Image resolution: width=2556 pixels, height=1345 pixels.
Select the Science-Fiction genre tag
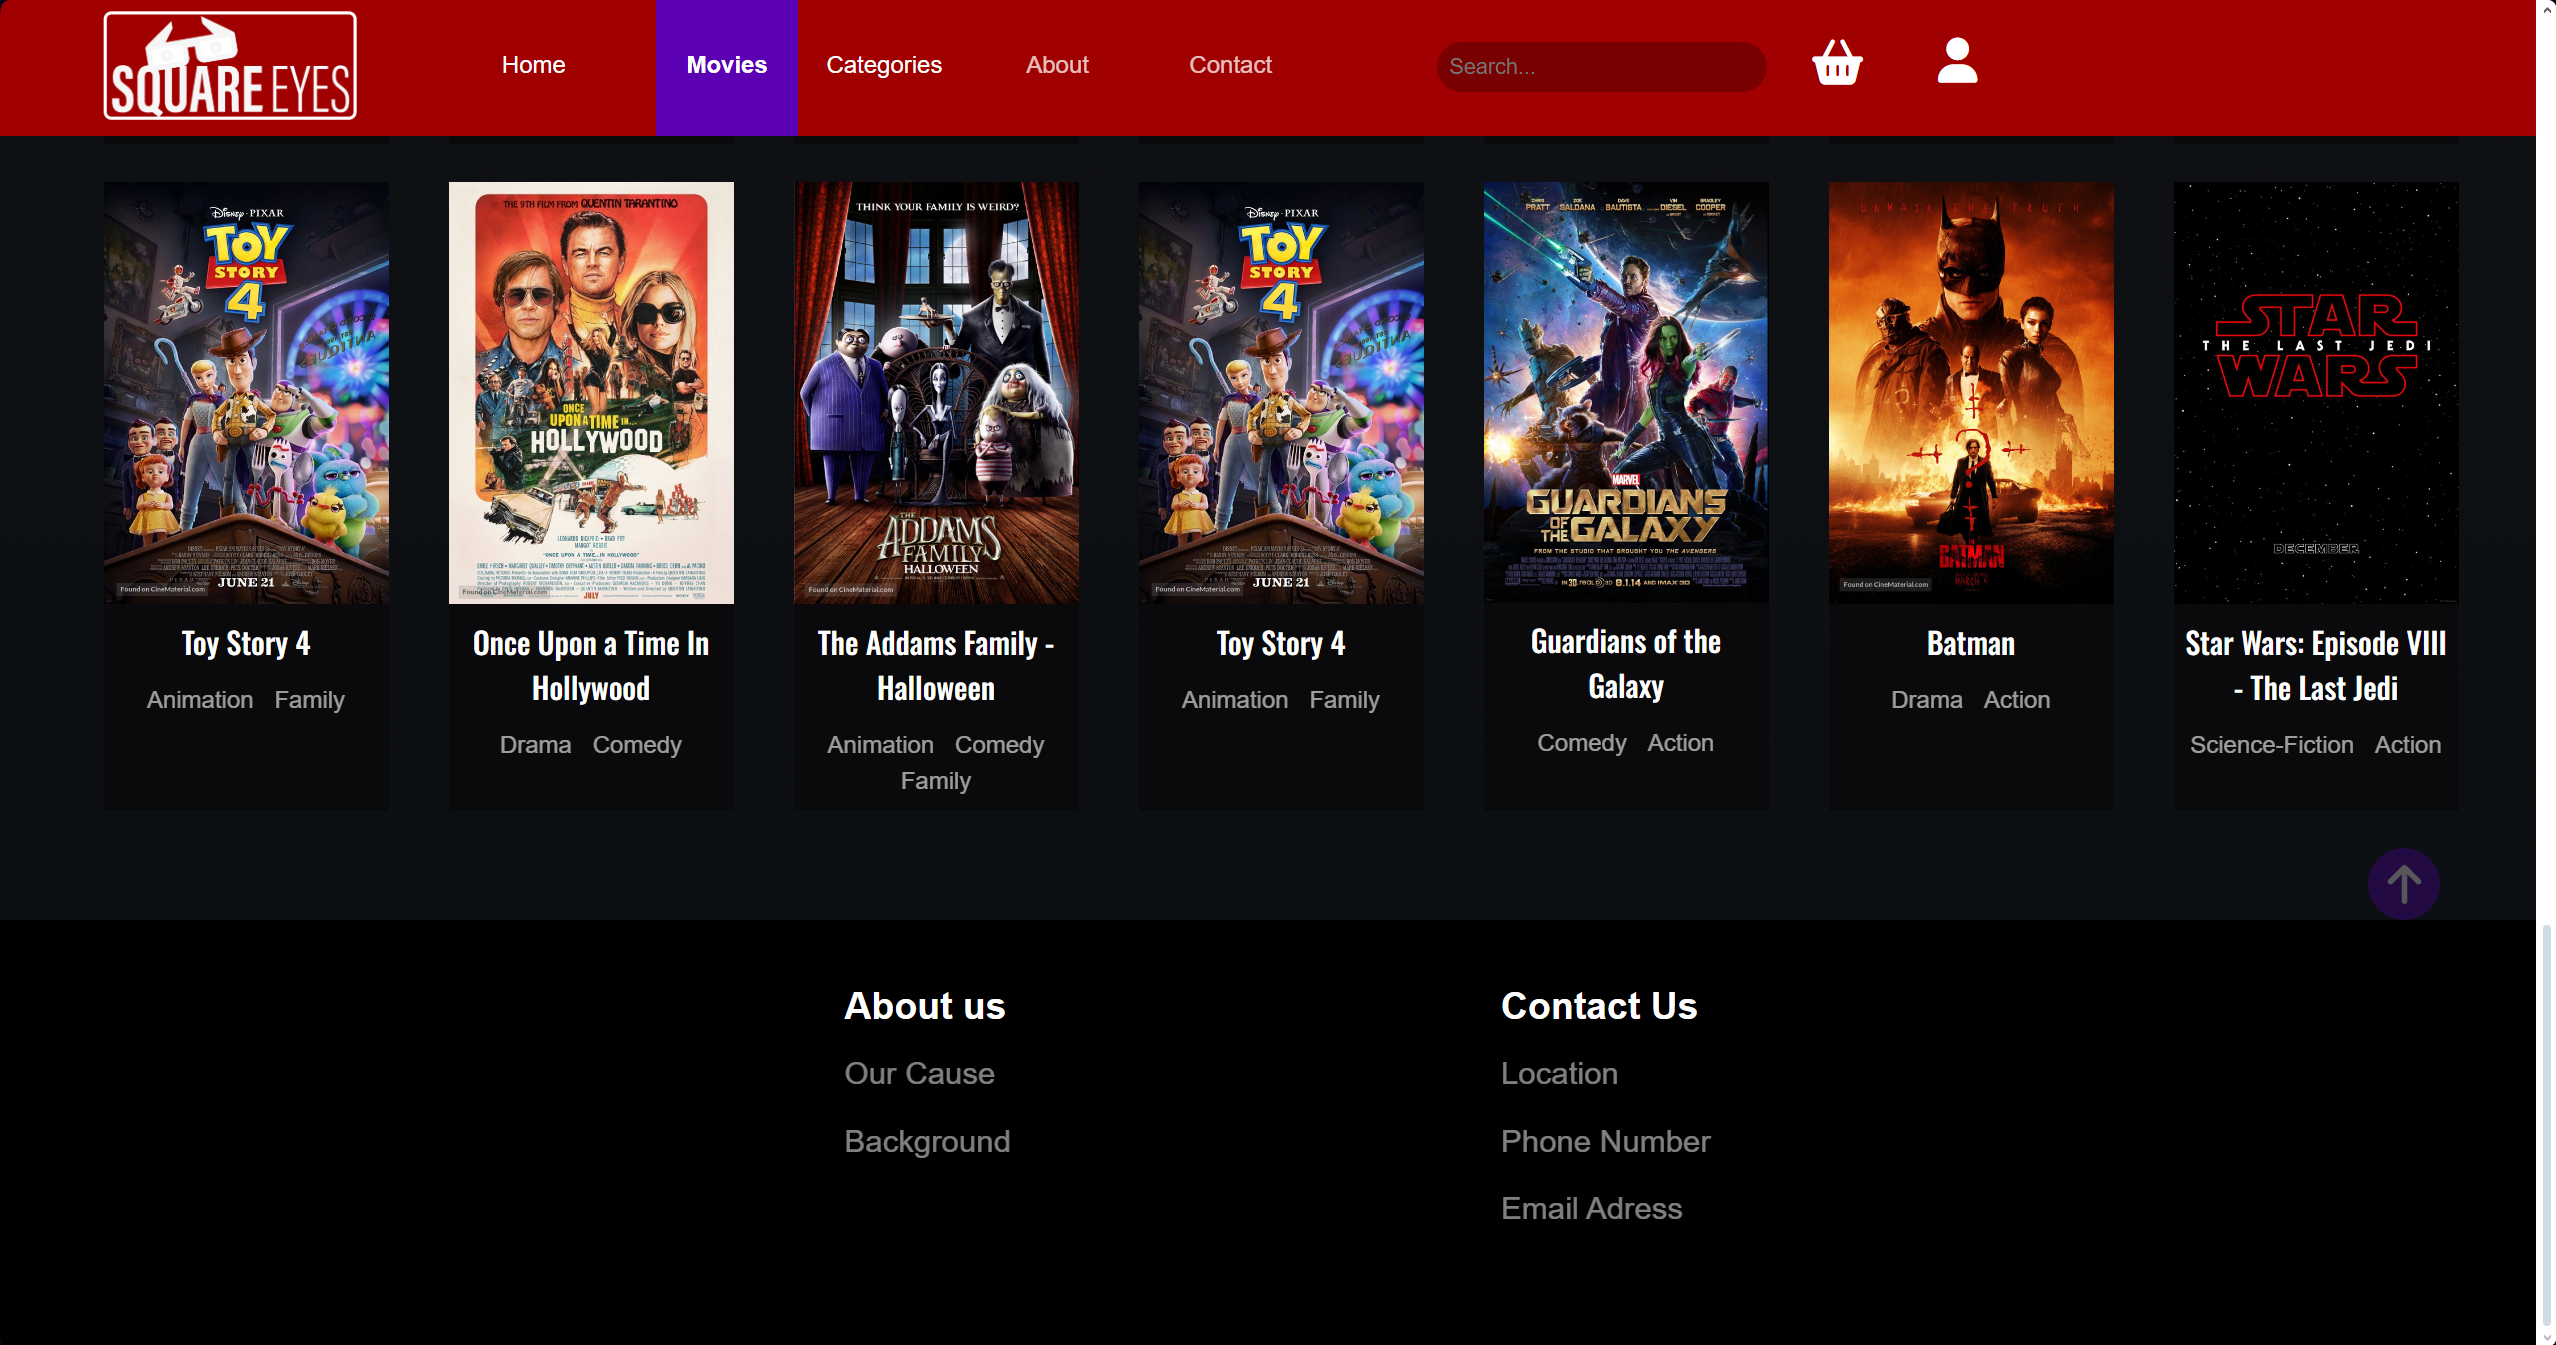(2271, 744)
